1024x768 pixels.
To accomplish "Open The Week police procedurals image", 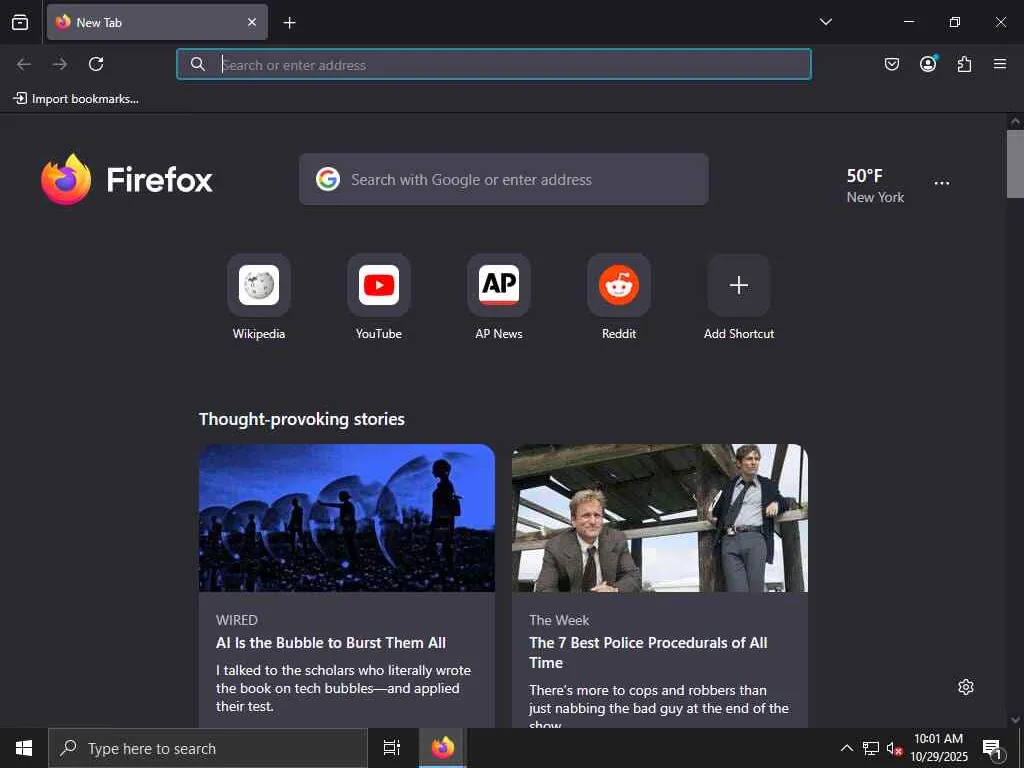I will point(660,518).
